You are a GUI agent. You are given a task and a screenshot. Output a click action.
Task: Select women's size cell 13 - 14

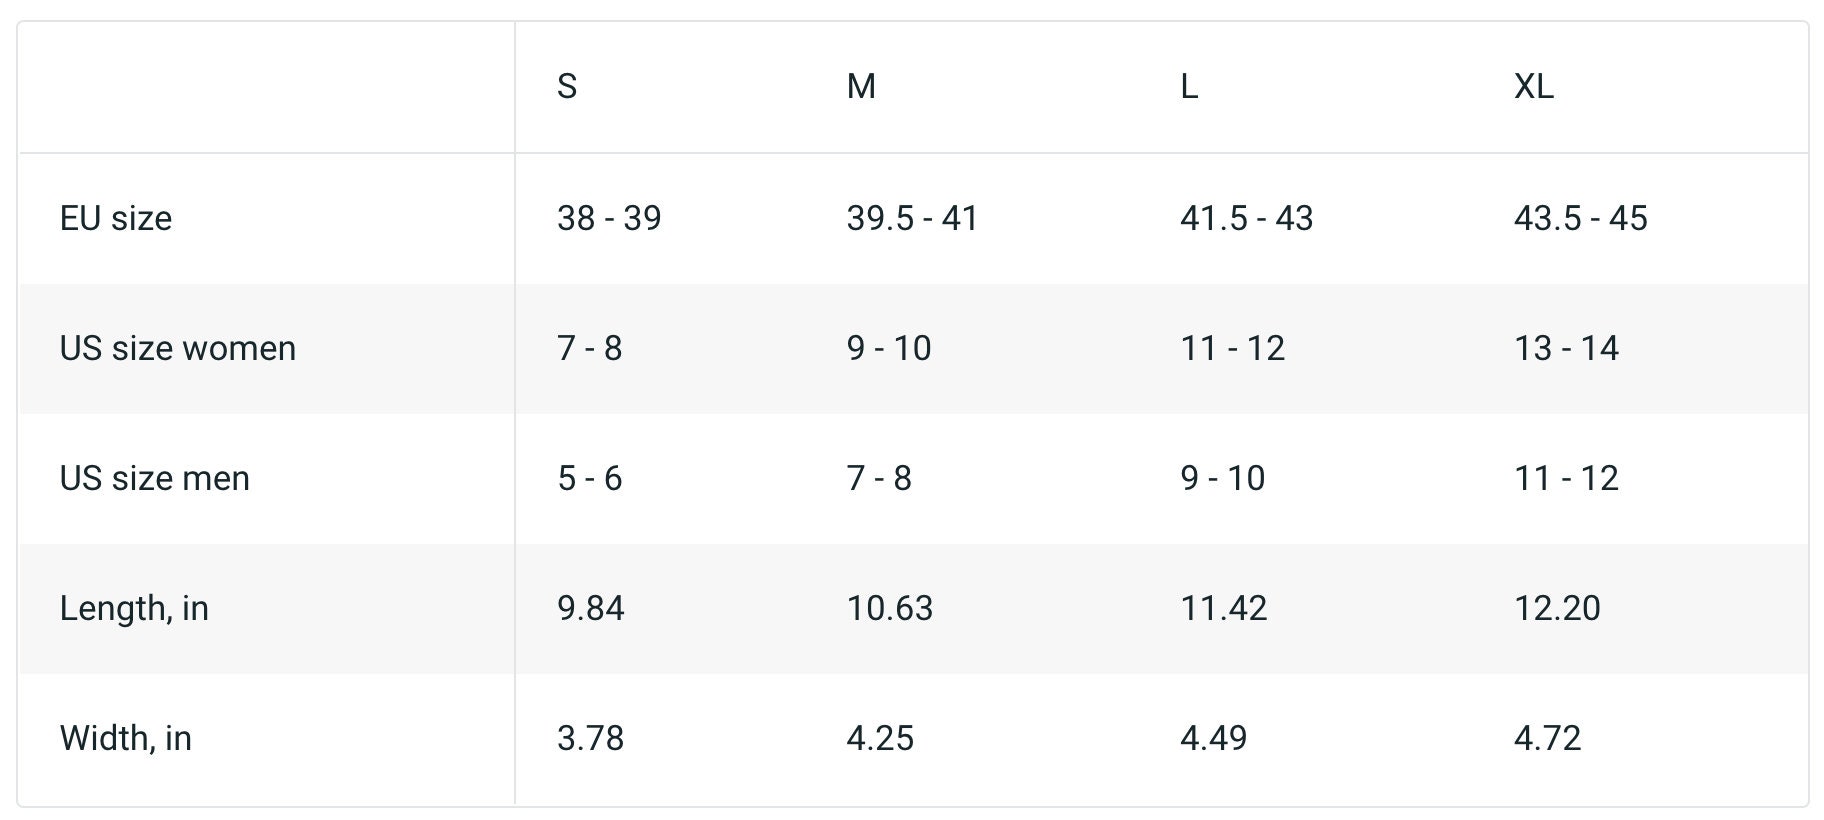point(1566,348)
